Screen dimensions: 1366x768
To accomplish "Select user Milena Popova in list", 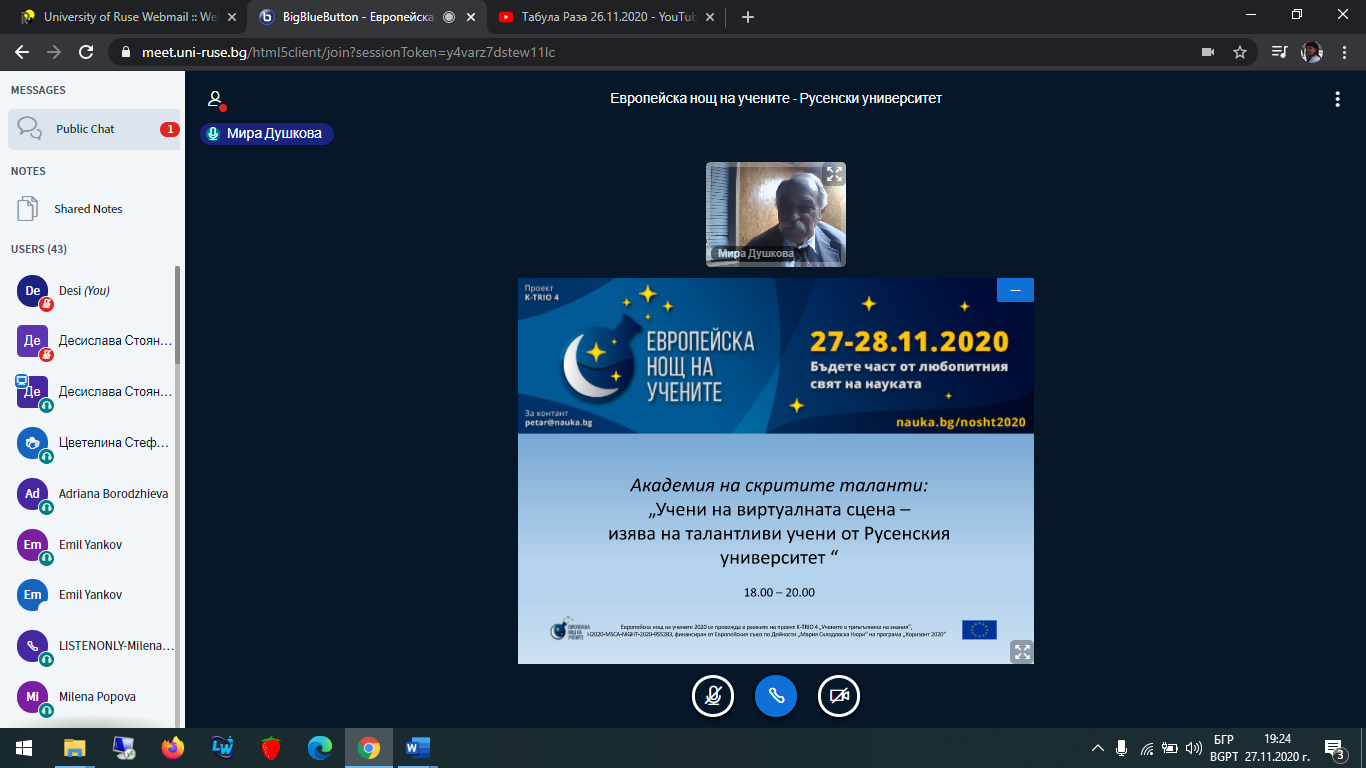I will pyautogui.click(x=97, y=697).
